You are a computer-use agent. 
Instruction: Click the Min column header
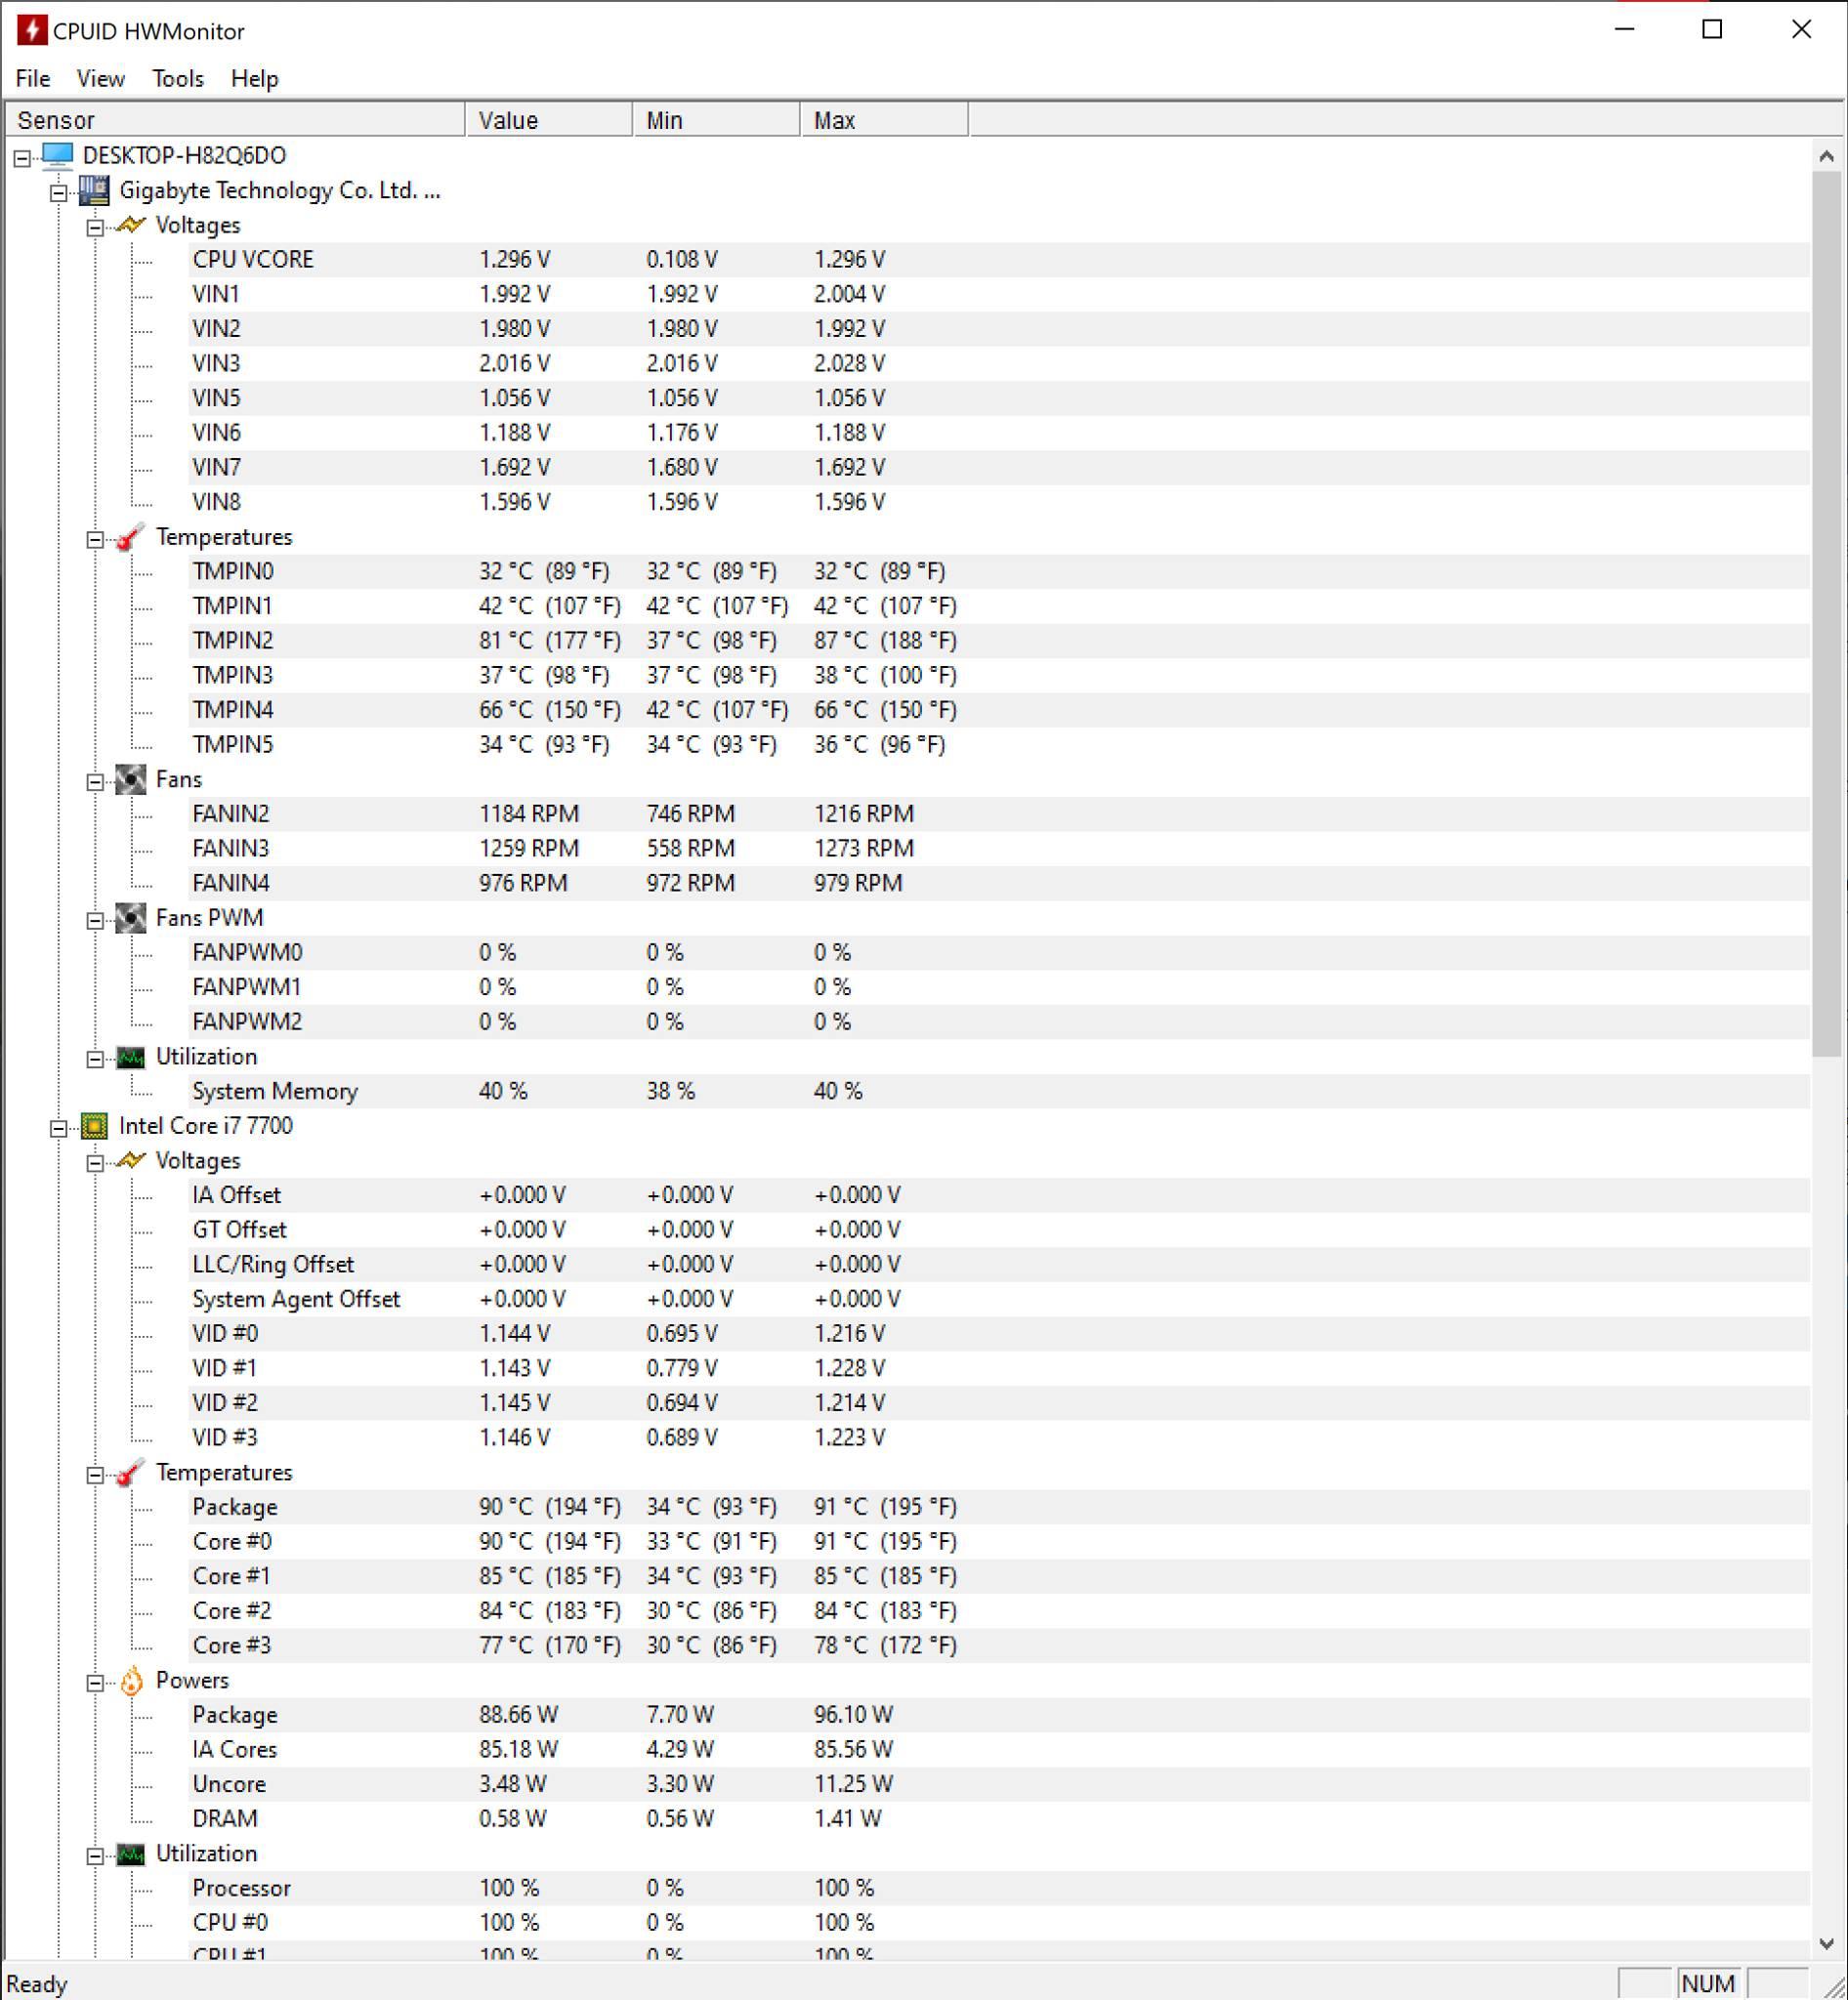[x=716, y=120]
